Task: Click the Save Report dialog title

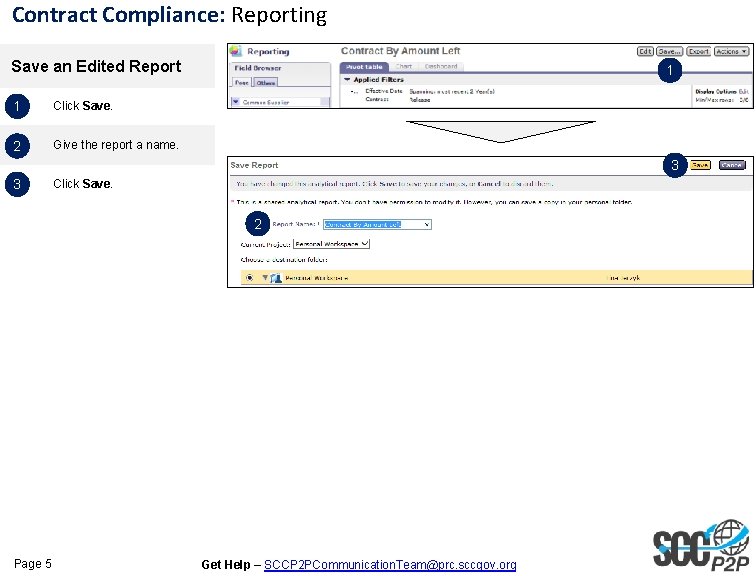Action: [x=254, y=165]
